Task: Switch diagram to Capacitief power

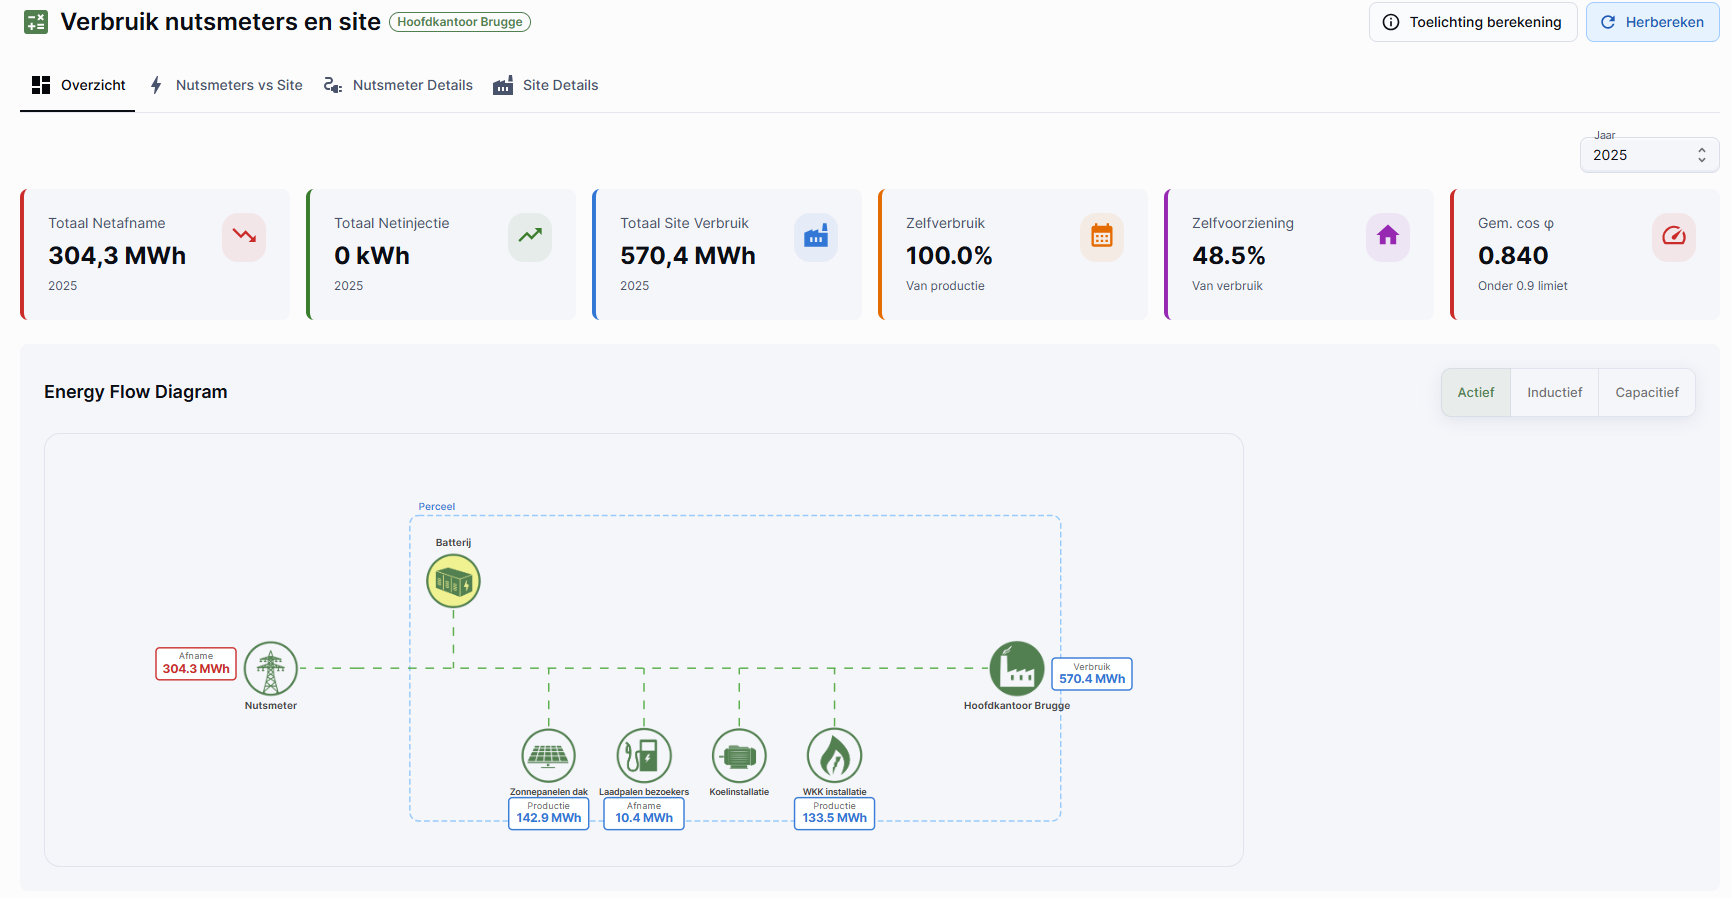Action: (1647, 393)
